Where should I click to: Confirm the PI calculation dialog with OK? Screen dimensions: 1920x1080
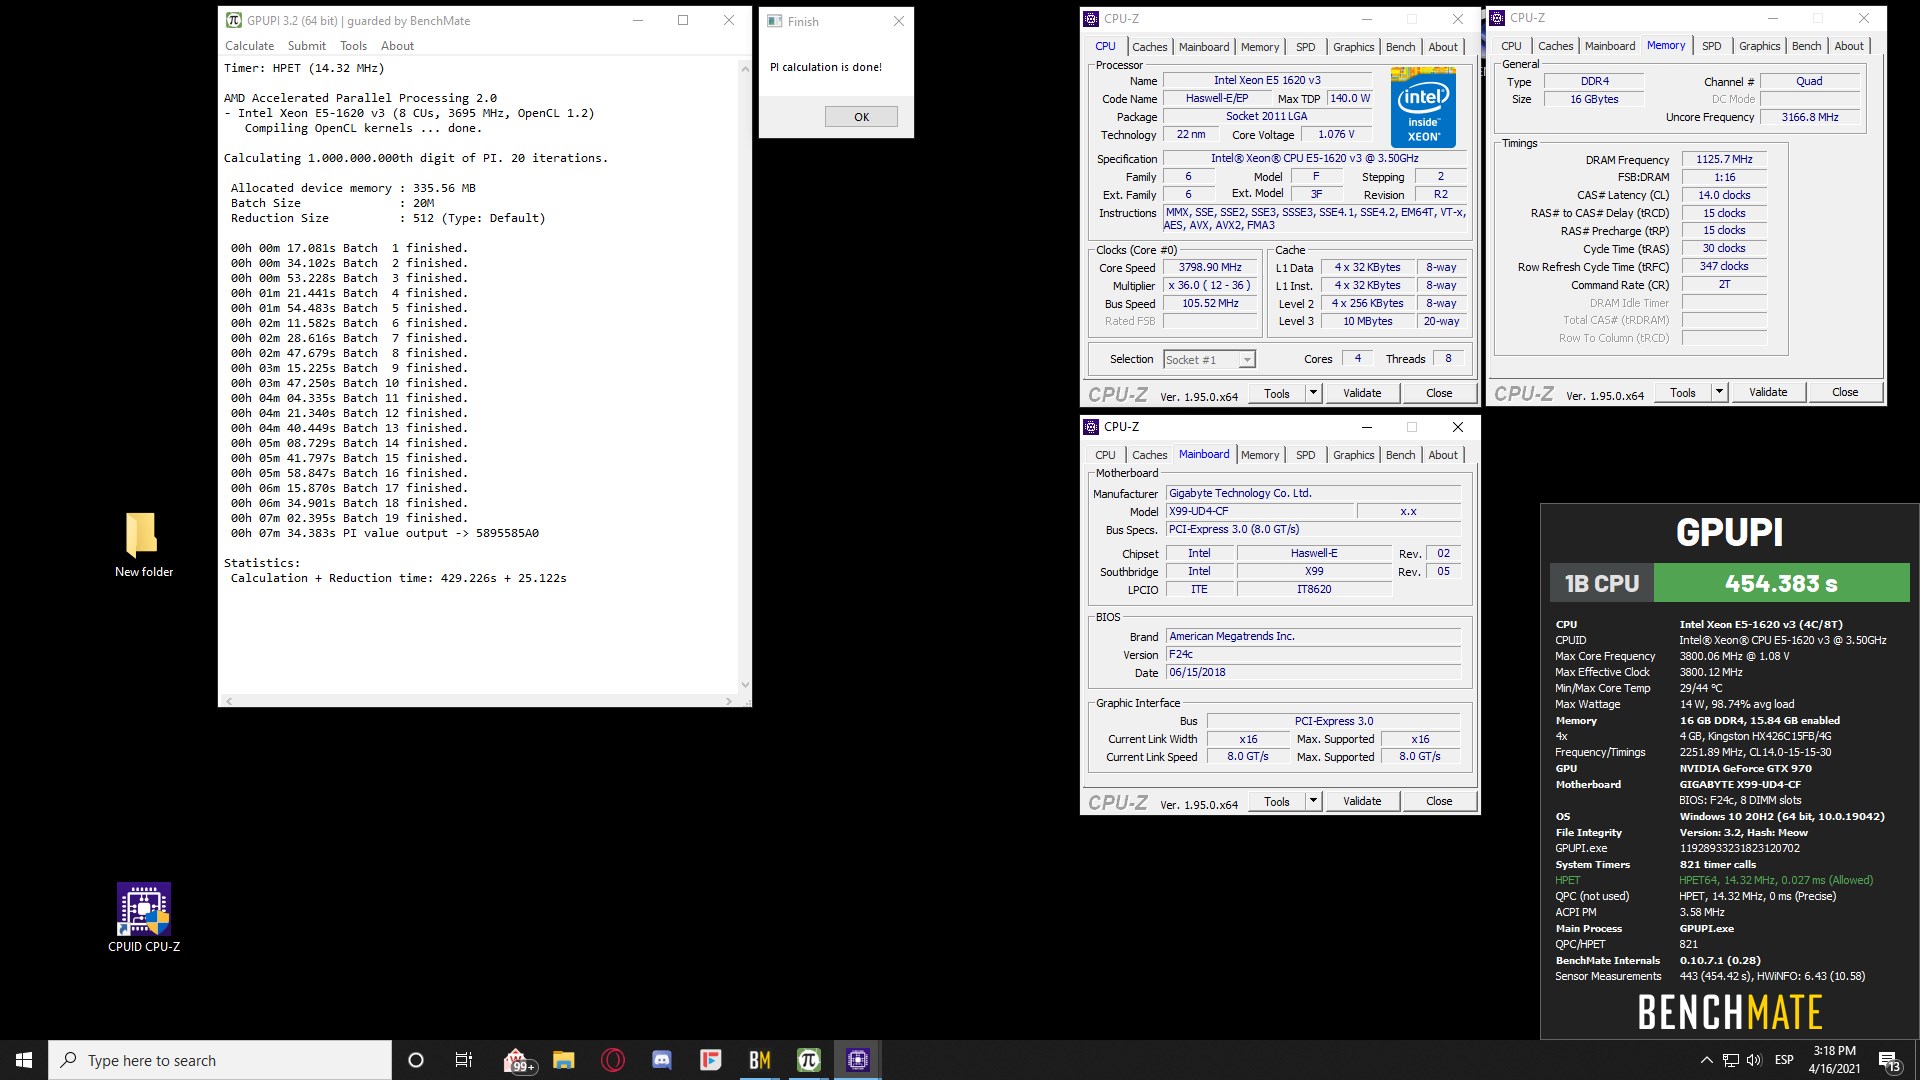861,117
